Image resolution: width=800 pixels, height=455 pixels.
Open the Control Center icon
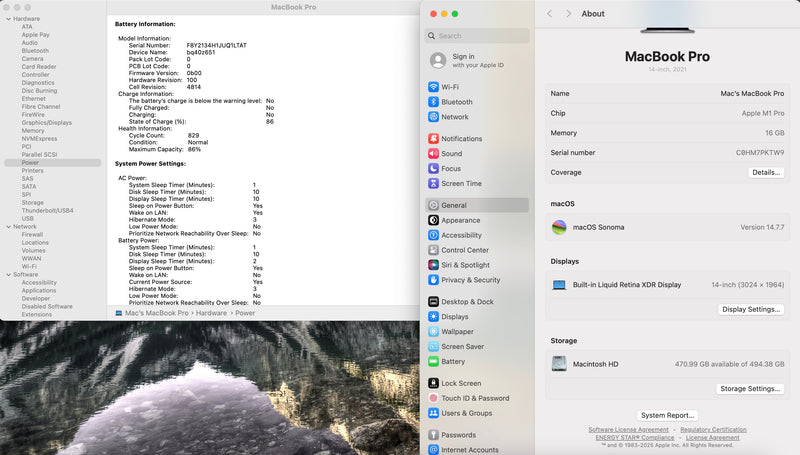[433, 250]
